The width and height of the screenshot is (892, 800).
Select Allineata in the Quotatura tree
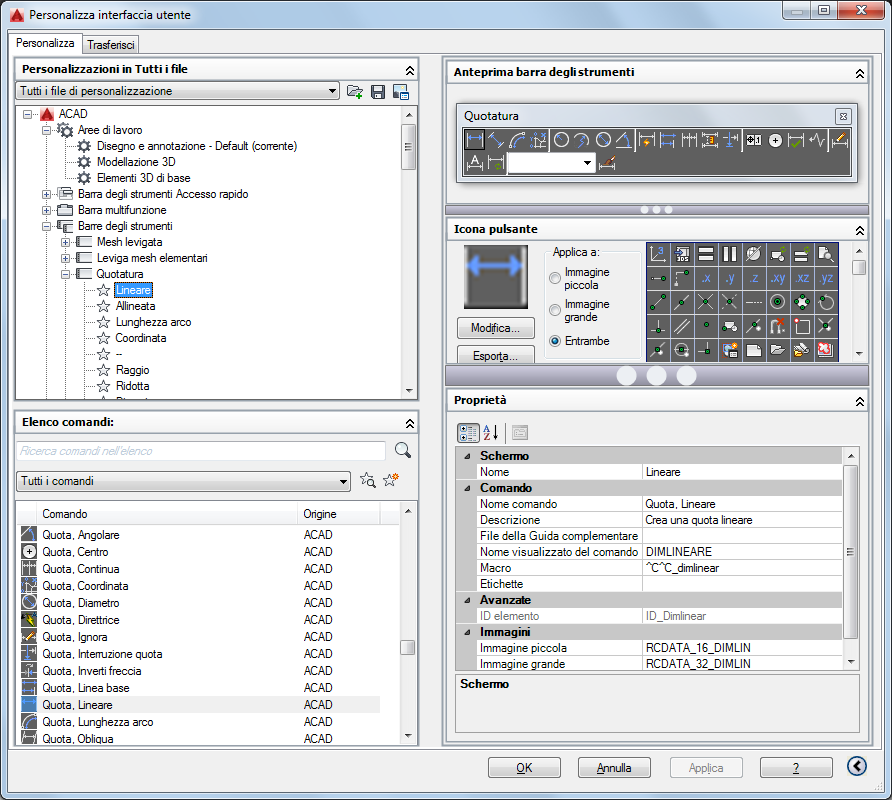pyautogui.click(x=135, y=306)
